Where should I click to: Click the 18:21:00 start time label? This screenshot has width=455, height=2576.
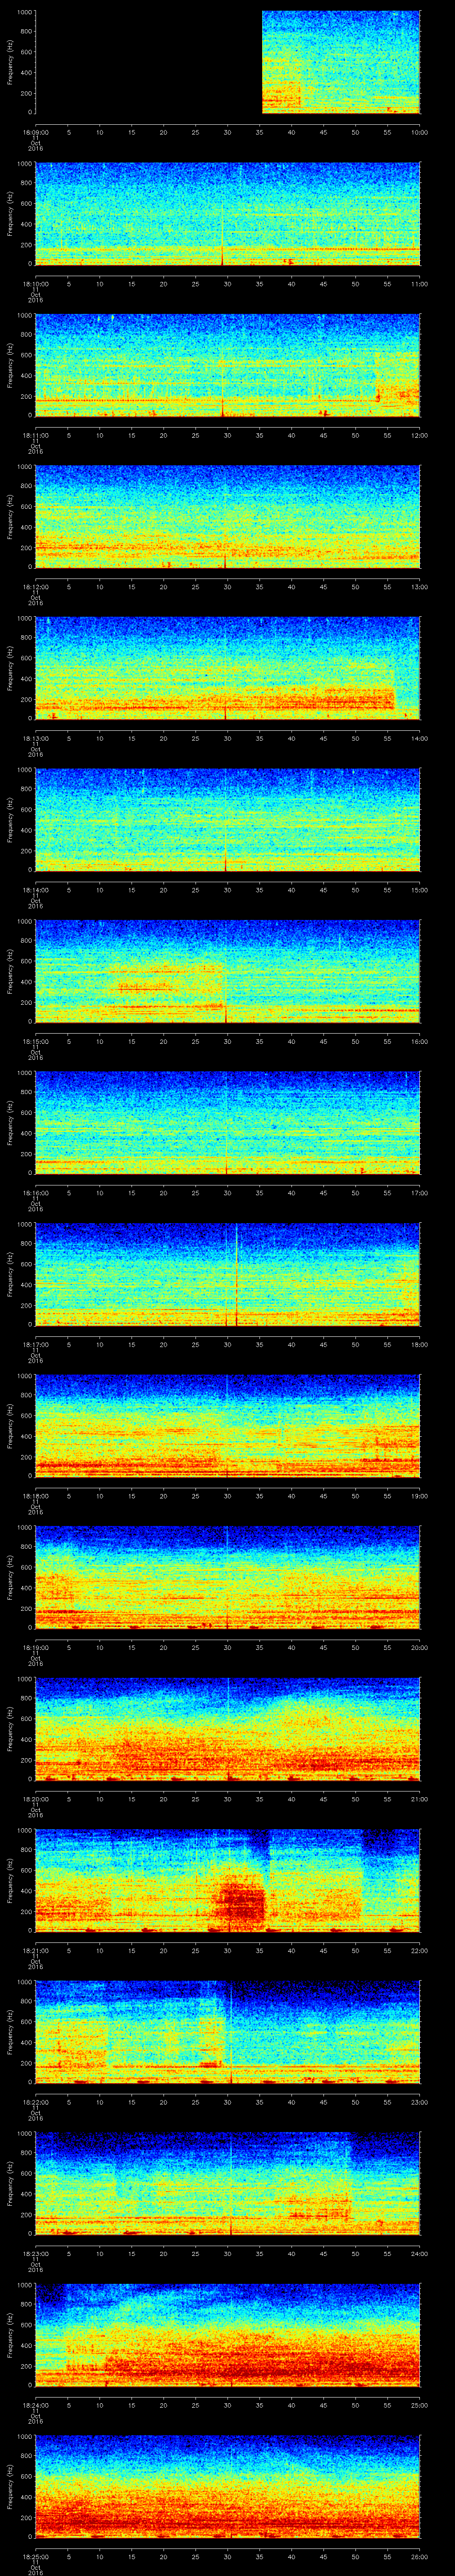coord(35,1949)
